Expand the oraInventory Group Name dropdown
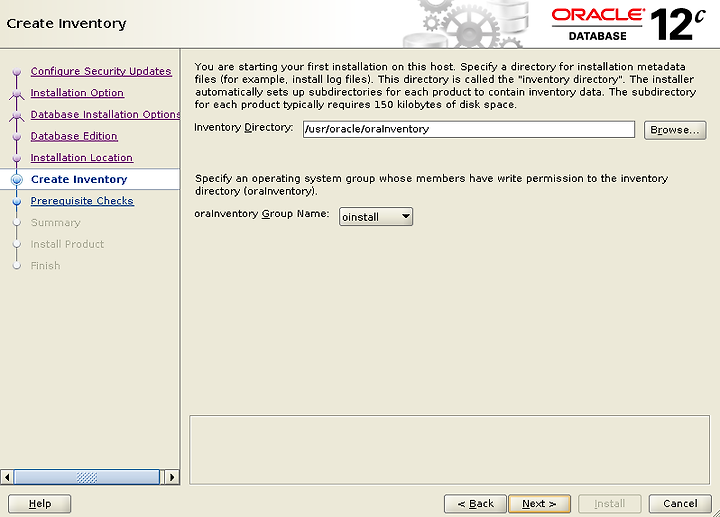Screen dimensions: 720x517 376,216
